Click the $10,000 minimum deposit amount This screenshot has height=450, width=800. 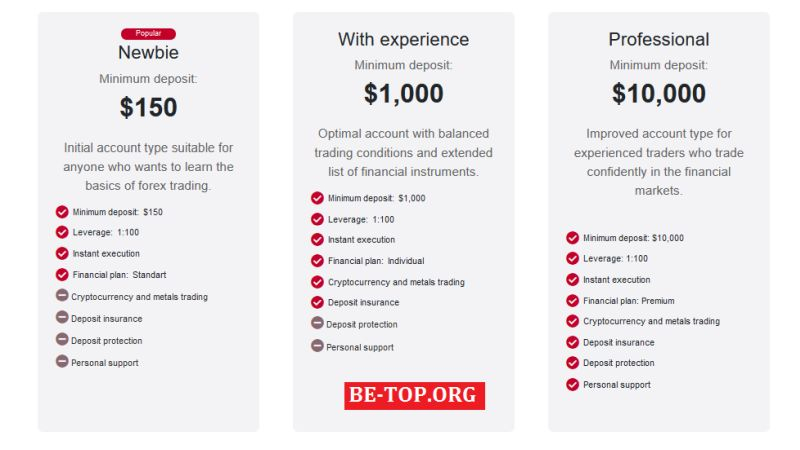(658, 93)
